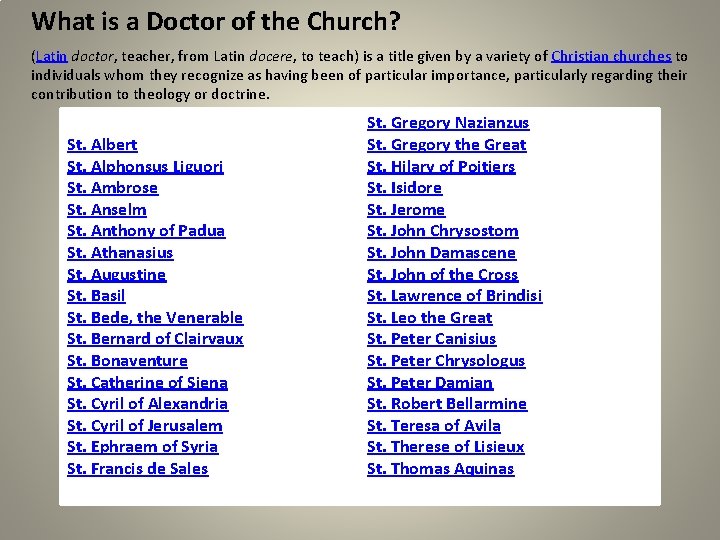Viewport: 720px width, 540px height.
Task: Select the St. Anselm link
Action: coord(107,209)
